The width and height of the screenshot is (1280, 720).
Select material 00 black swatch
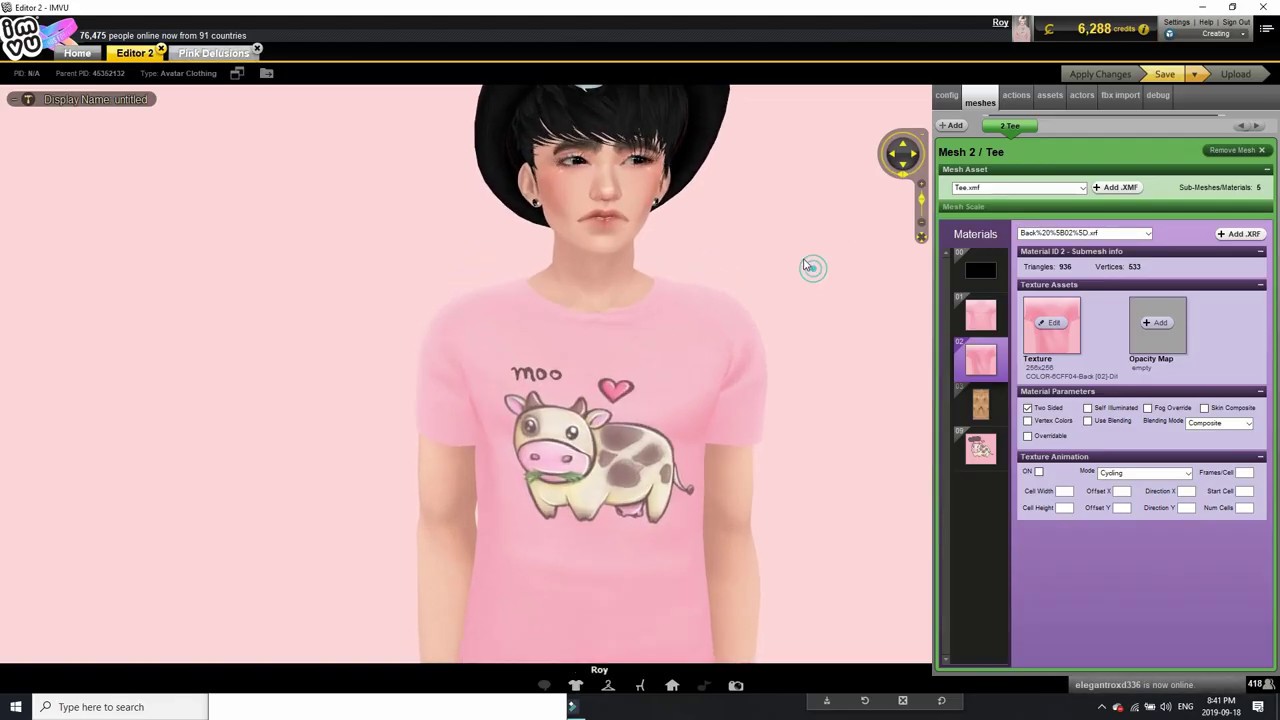pos(980,271)
